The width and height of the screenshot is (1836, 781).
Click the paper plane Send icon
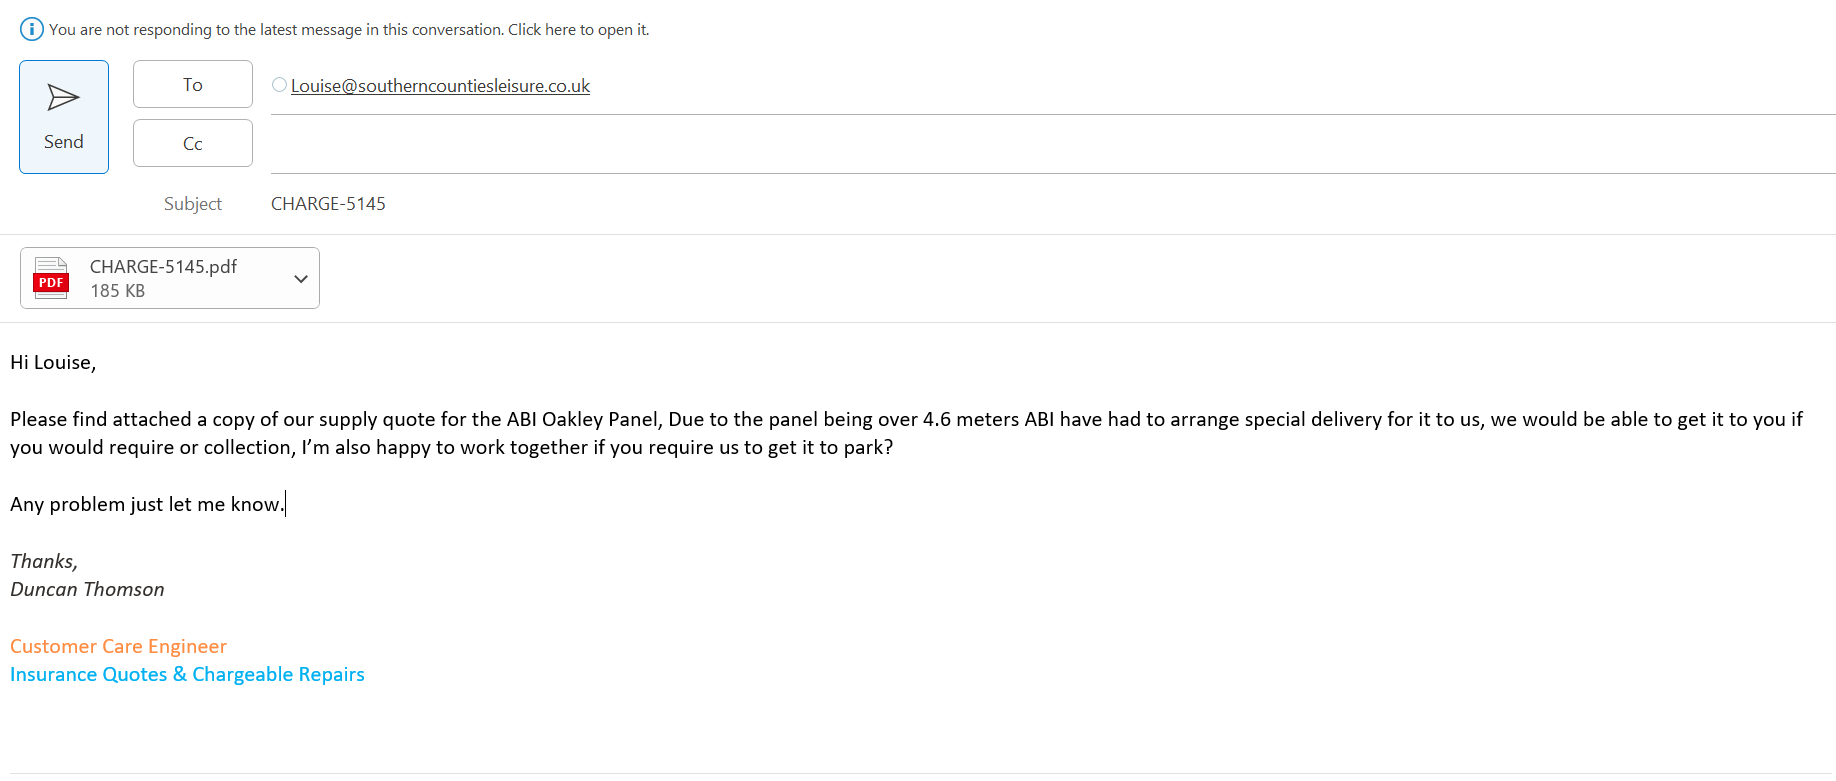click(63, 97)
